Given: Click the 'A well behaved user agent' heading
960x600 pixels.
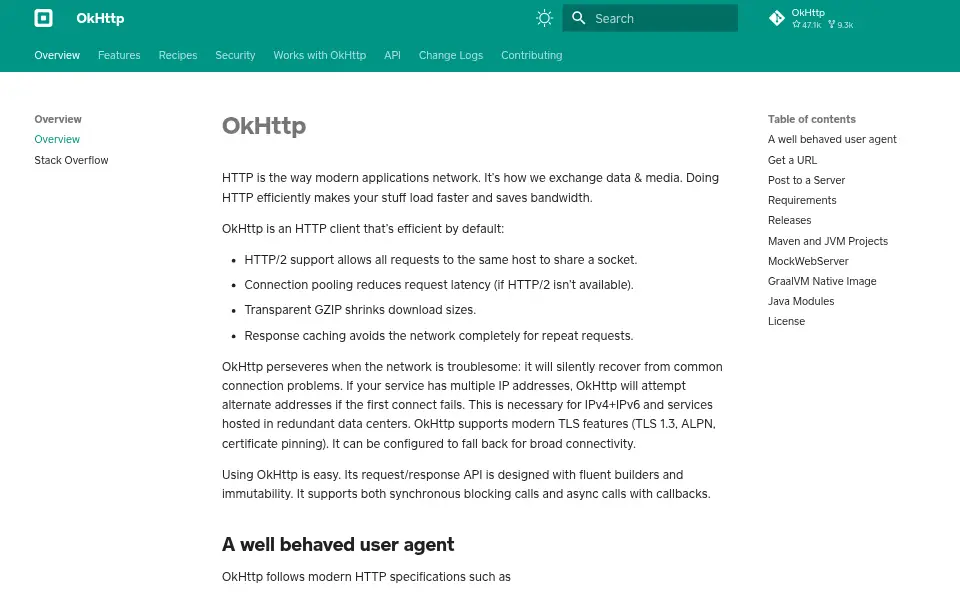Looking at the screenshot, I should click(x=338, y=544).
